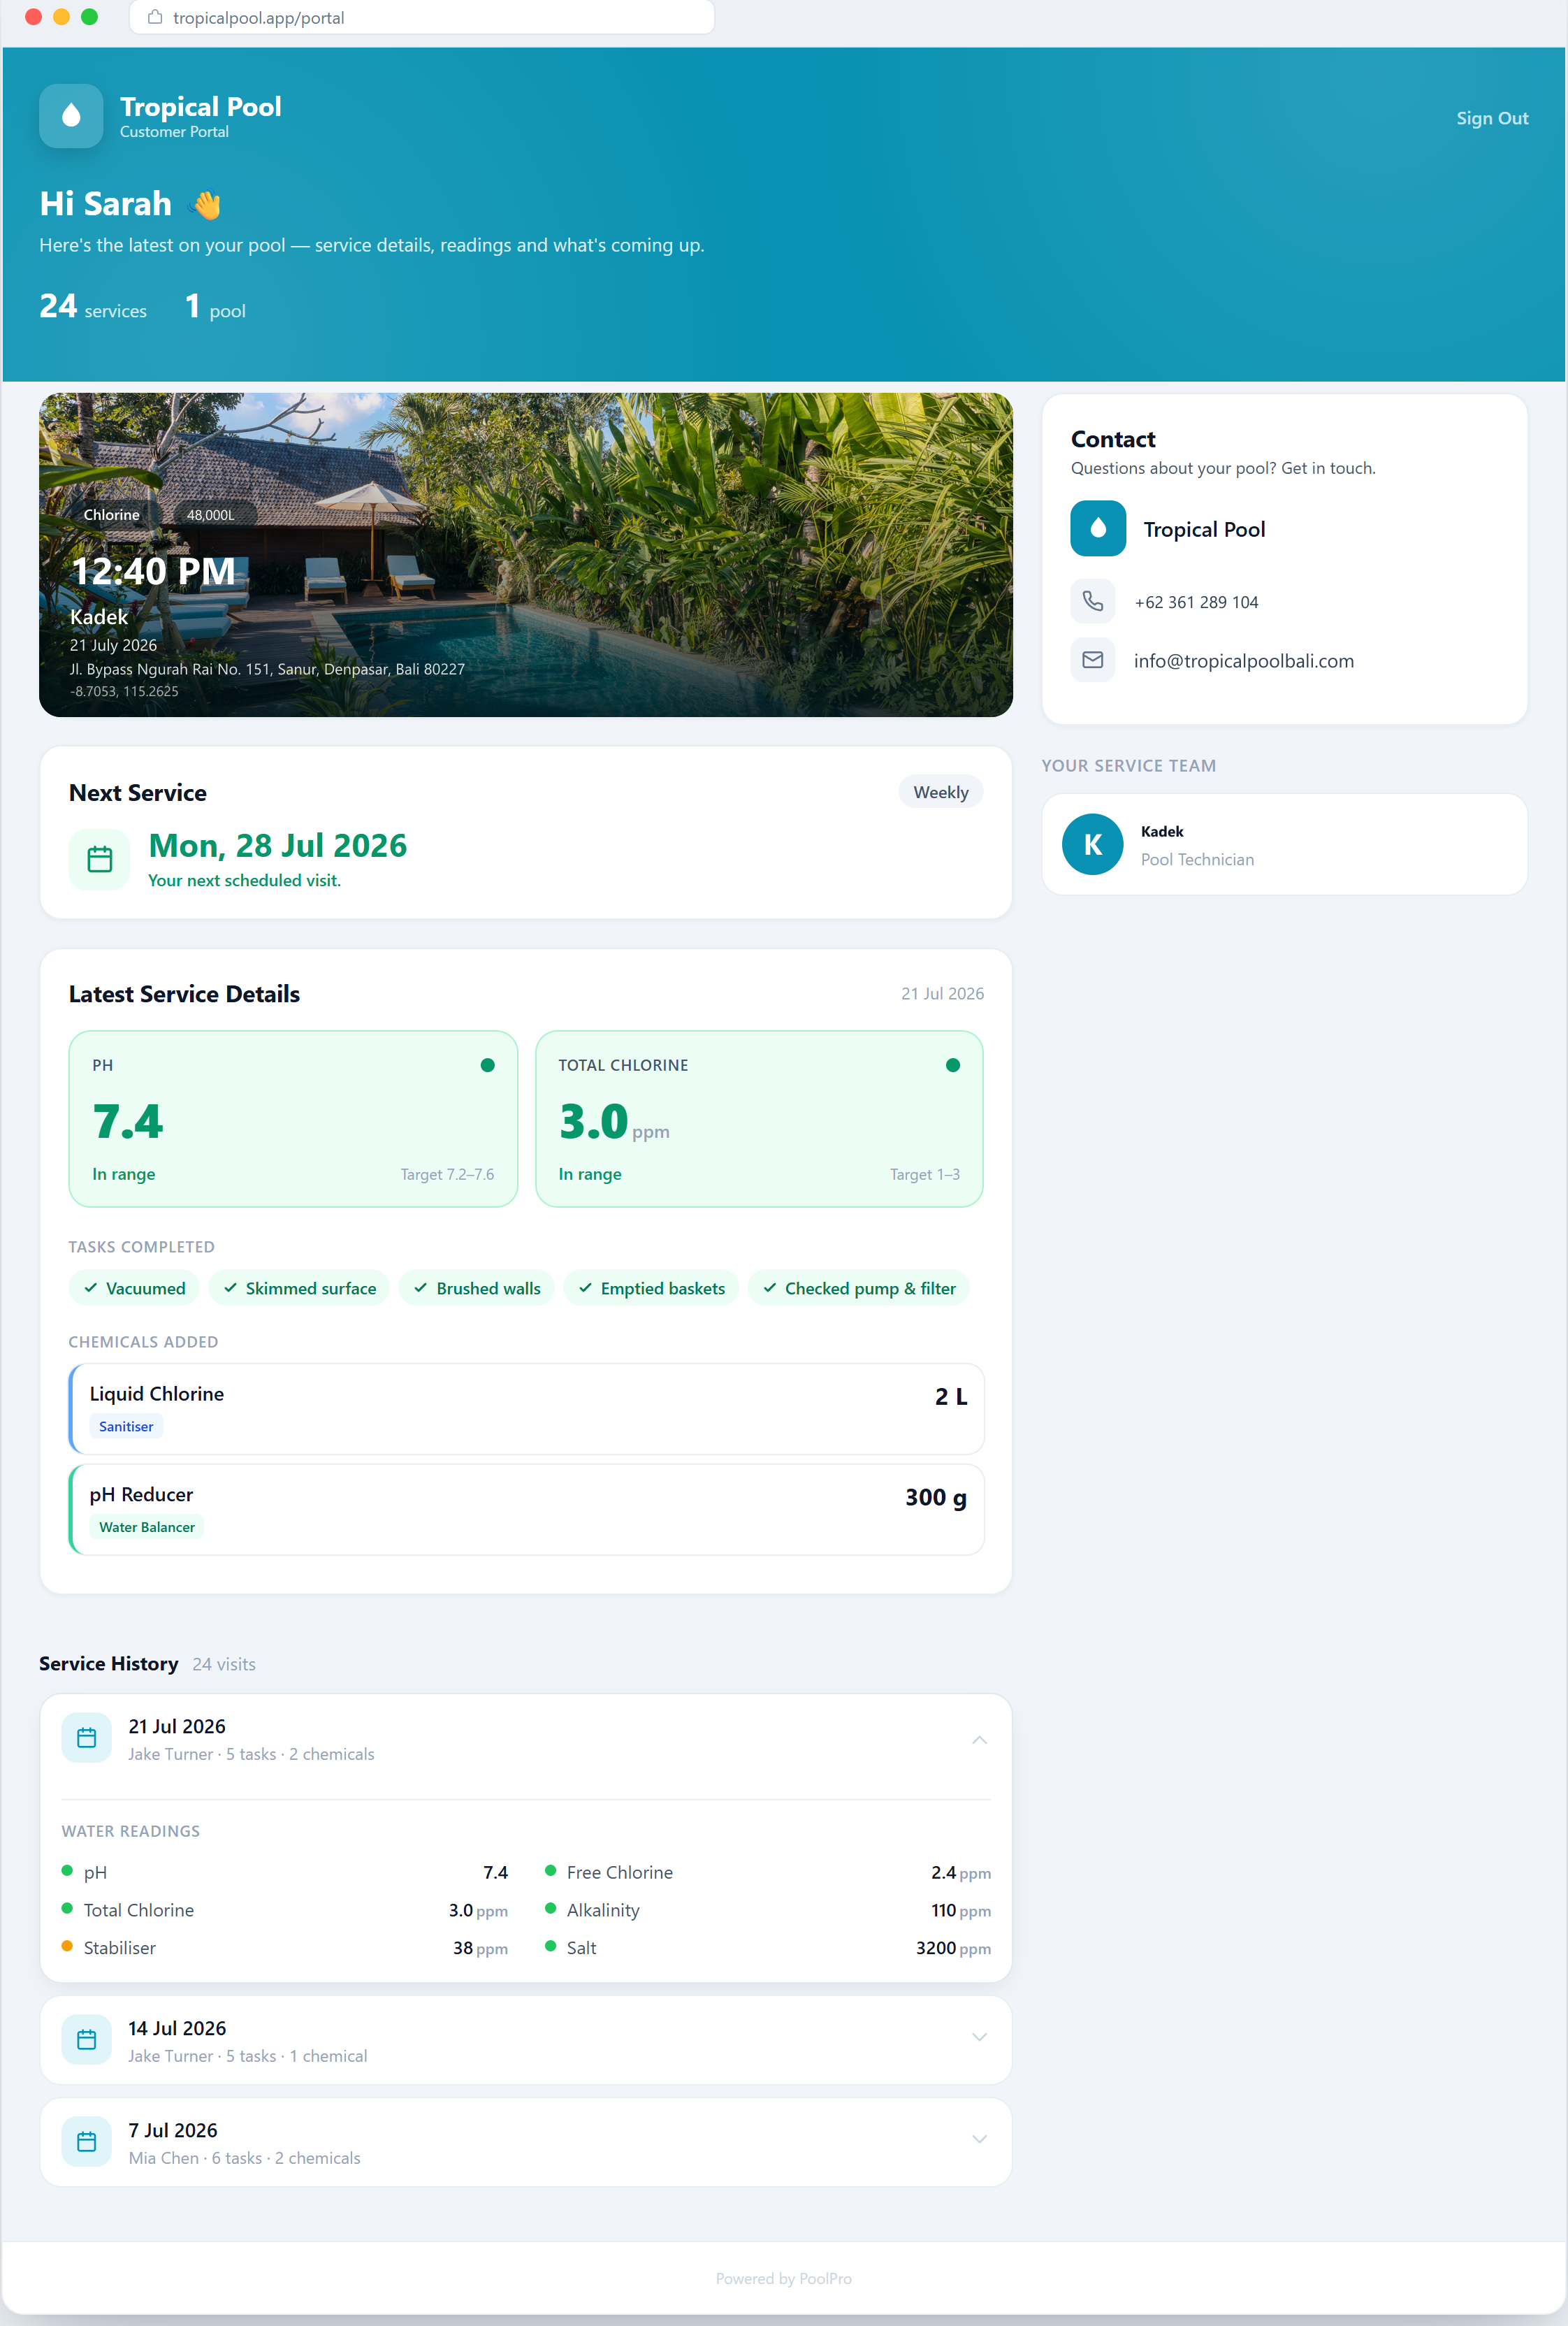Open the pool photo banner
This screenshot has height=2326, width=1568.
coord(526,554)
